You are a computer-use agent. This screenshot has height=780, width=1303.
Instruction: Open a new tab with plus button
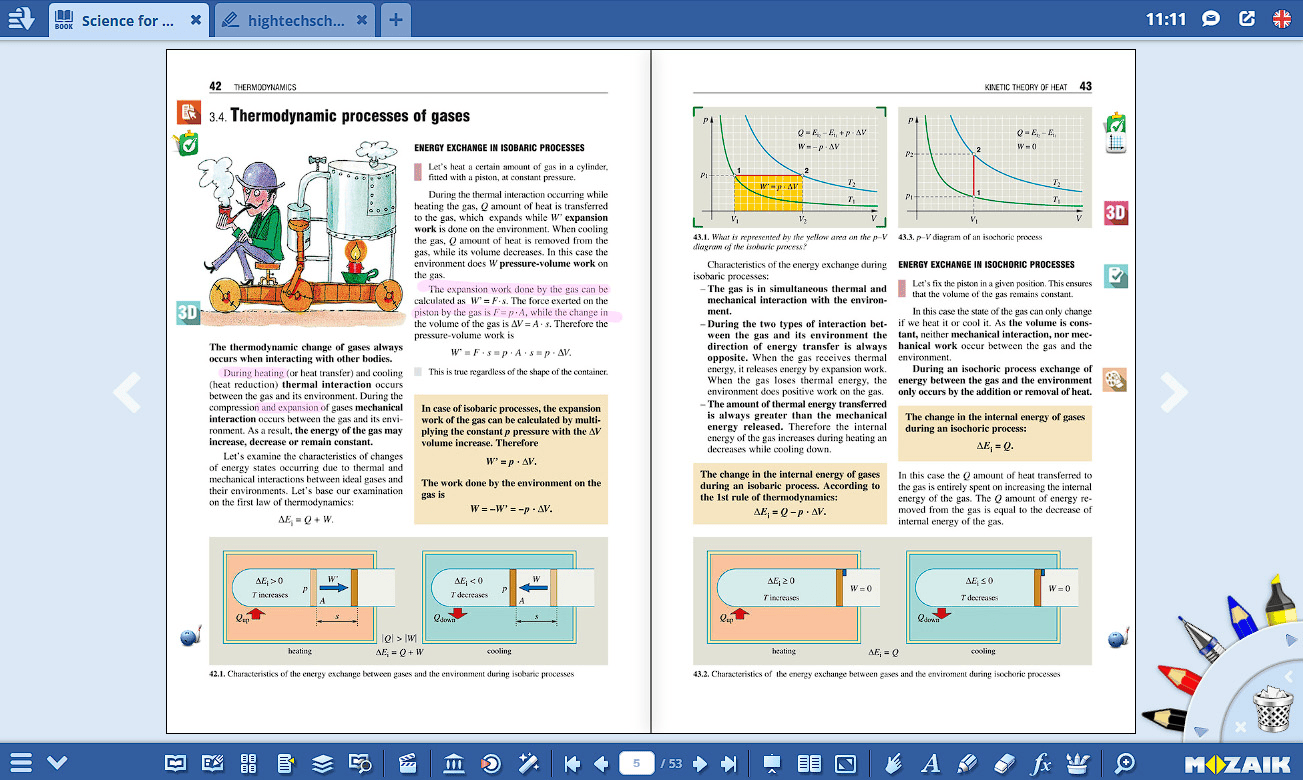396,20
